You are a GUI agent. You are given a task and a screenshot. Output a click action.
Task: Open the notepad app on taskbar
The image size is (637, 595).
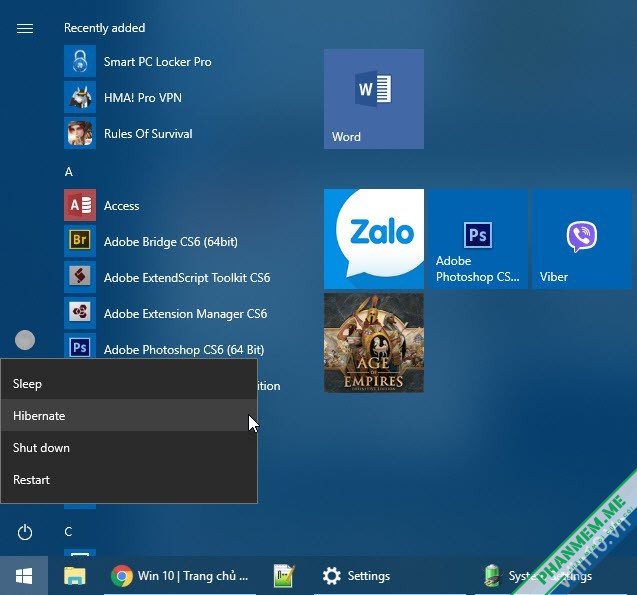[x=284, y=576]
